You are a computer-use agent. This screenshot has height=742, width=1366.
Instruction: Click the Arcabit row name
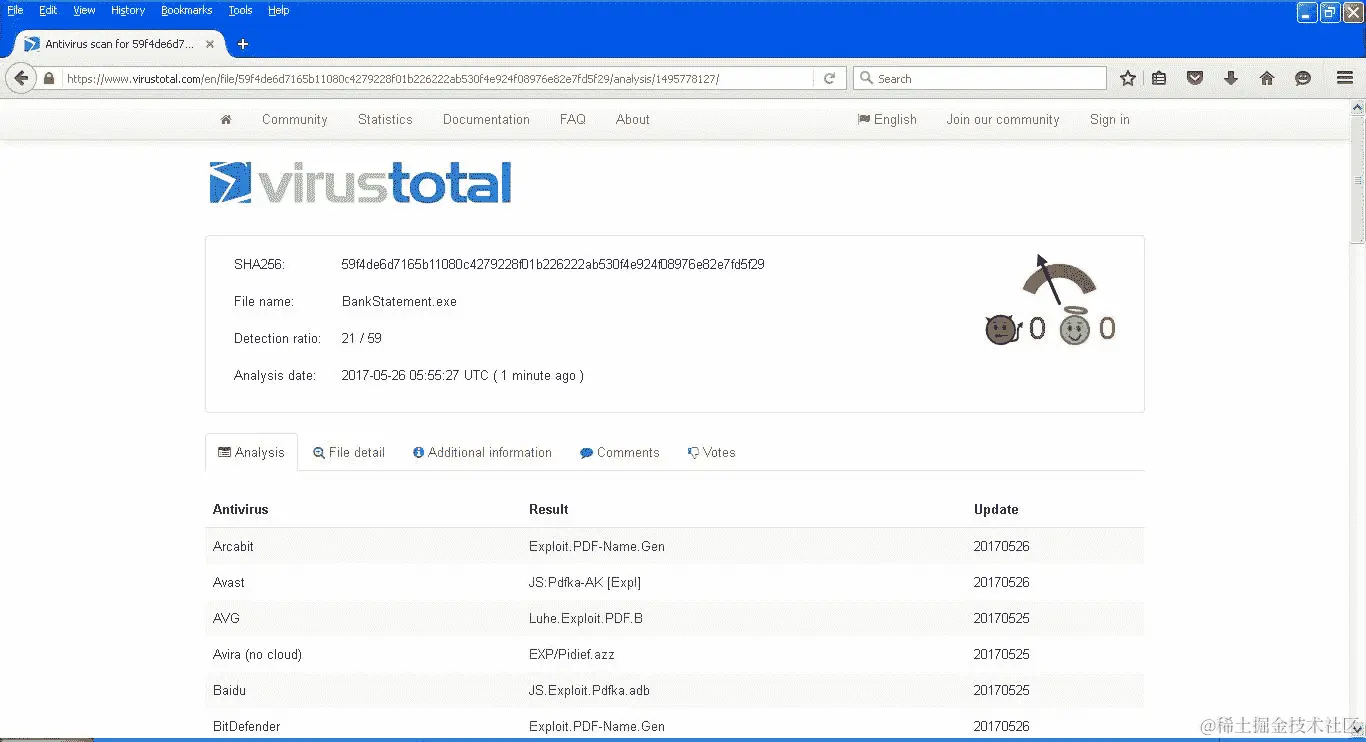tap(233, 546)
